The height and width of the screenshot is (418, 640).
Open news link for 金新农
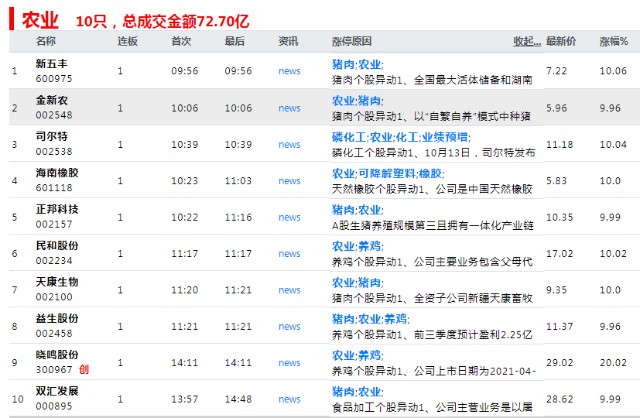click(289, 108)
